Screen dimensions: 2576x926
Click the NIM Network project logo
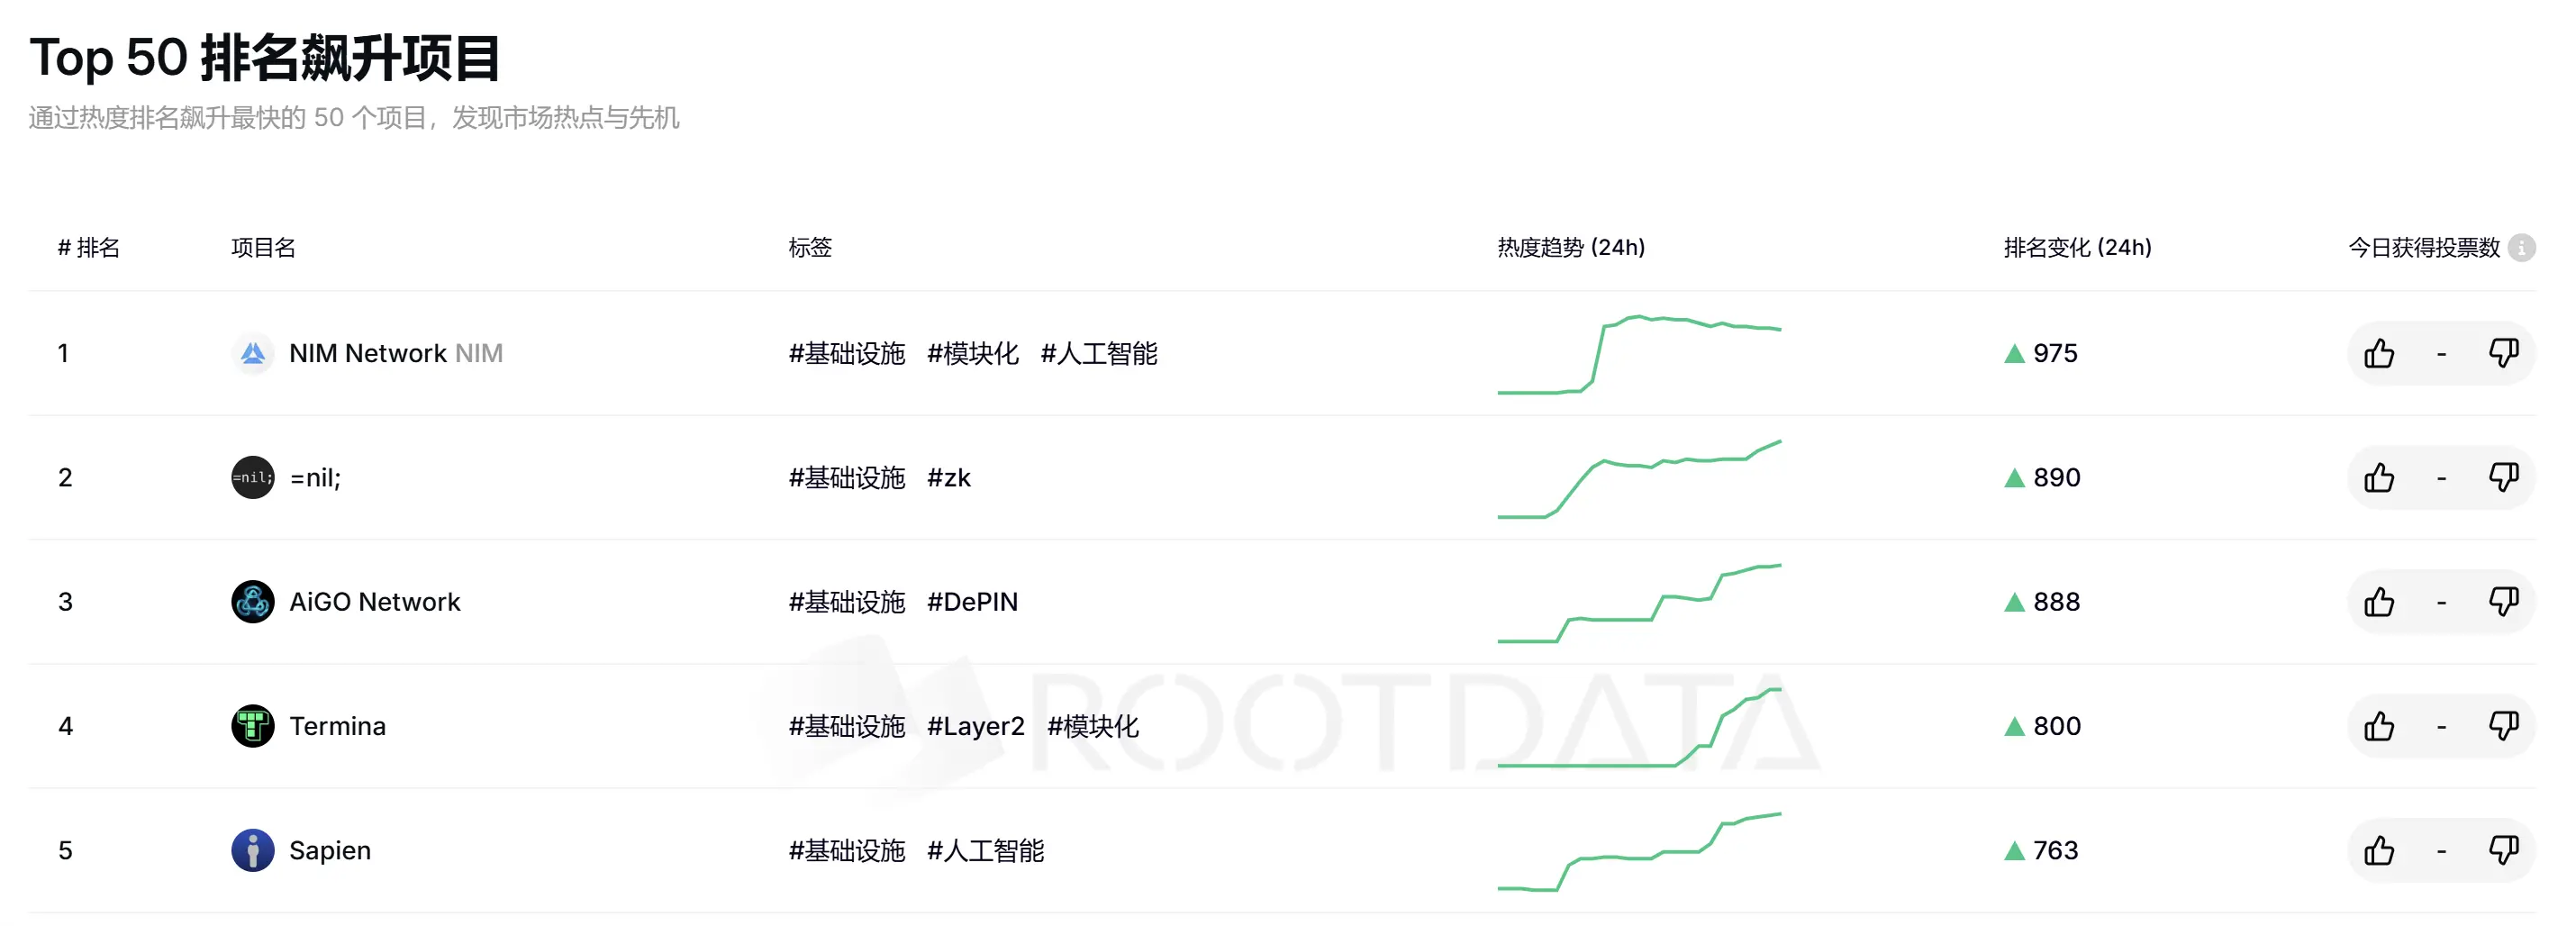pos(253,353)
